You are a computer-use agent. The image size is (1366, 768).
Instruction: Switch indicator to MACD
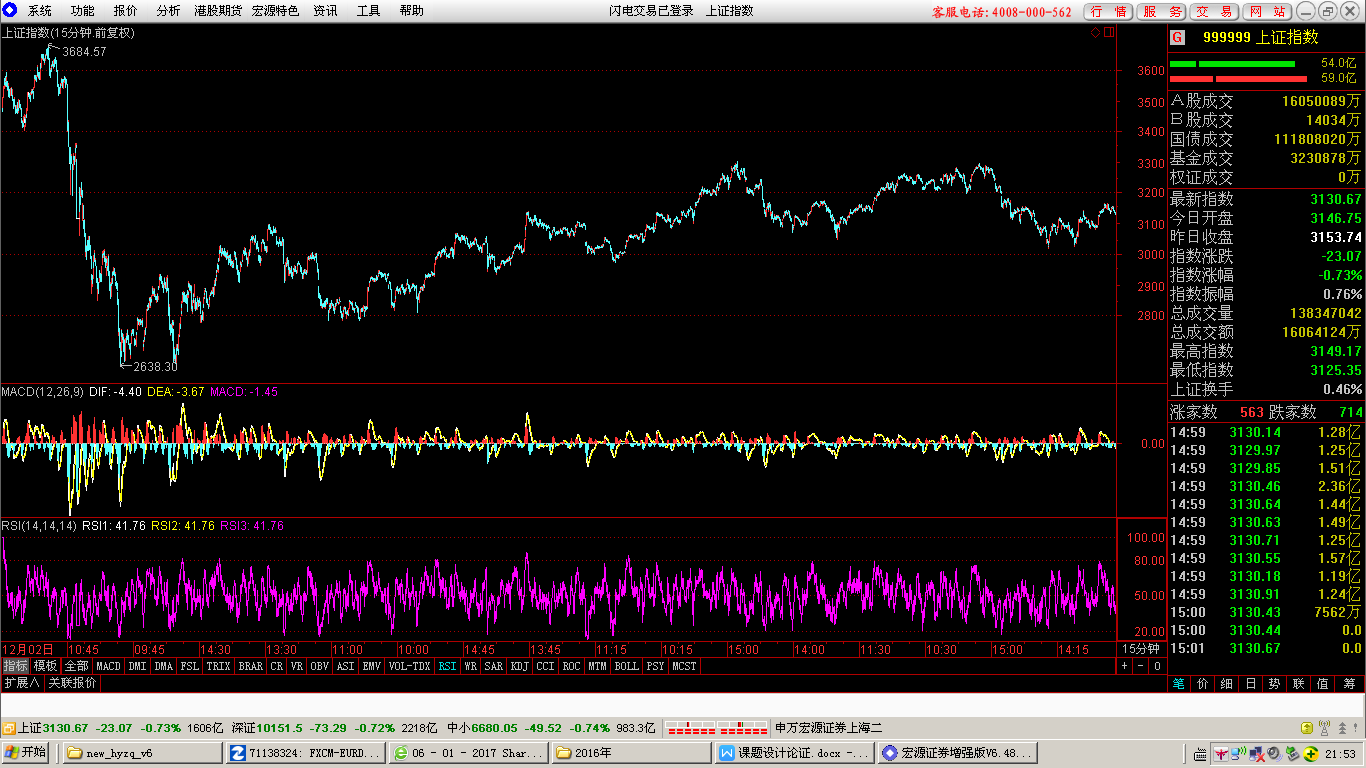(108, 665)
